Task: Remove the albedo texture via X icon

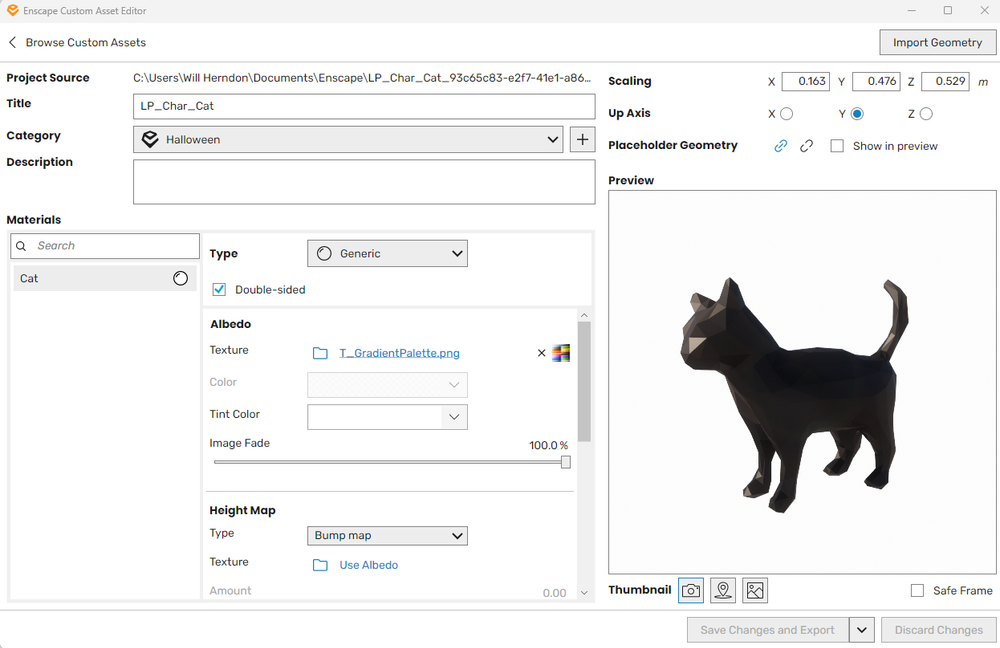Action: (541, 352)
